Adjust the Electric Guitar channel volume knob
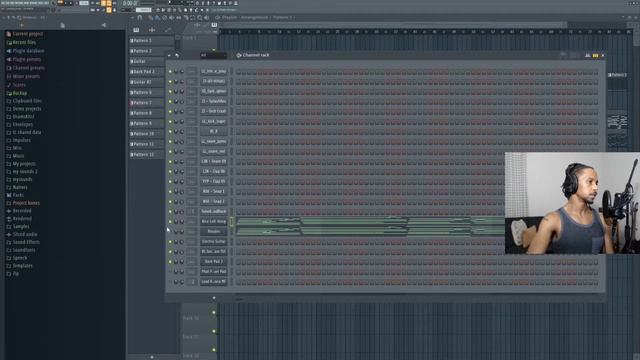Image resolution: width=640 pixels, height=360 pixels. (x=182, y=242)
